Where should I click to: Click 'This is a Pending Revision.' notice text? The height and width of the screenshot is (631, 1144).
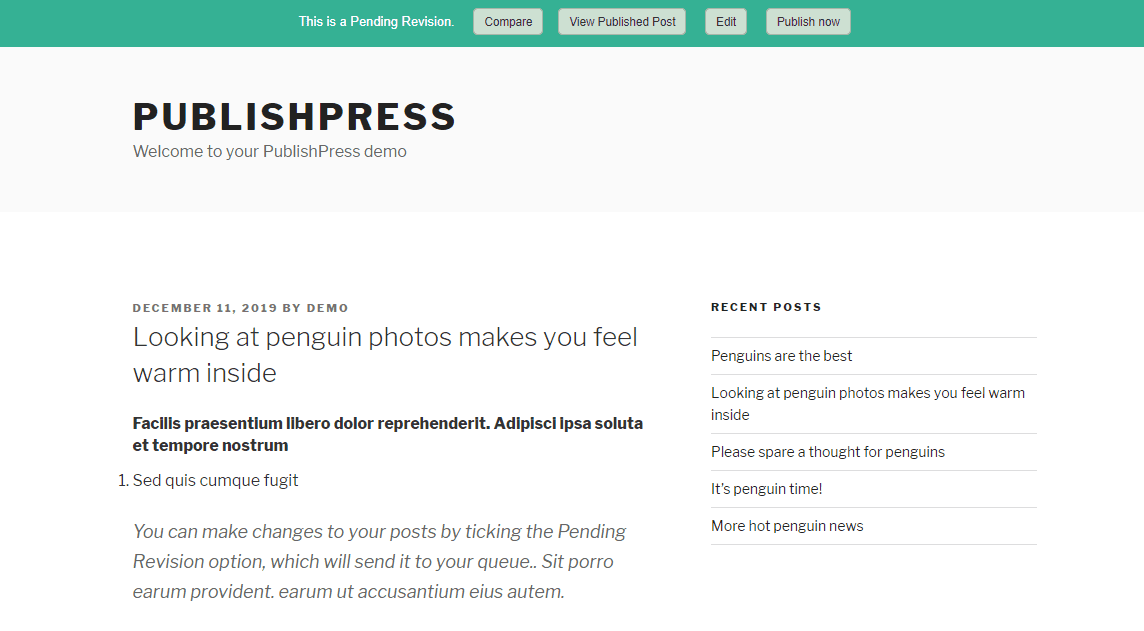click(376, 22)
